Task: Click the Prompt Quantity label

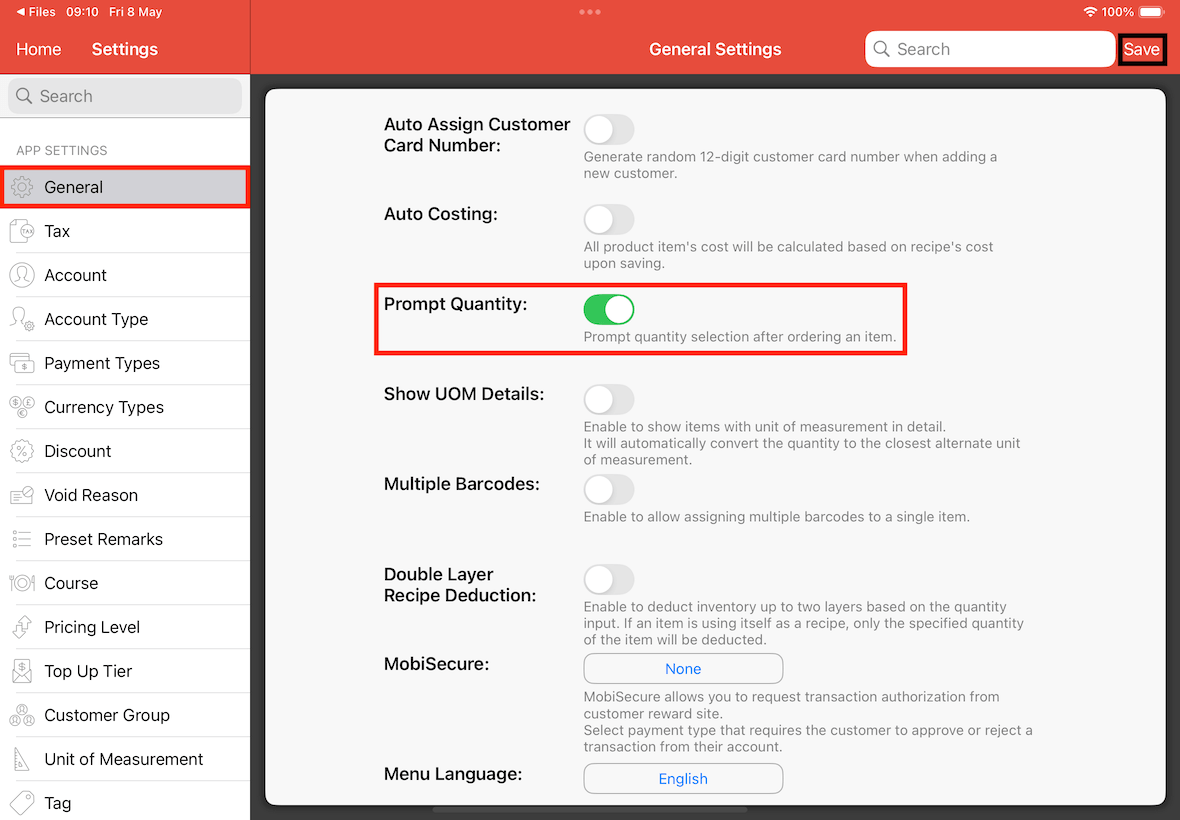Action: coord(455,304)
